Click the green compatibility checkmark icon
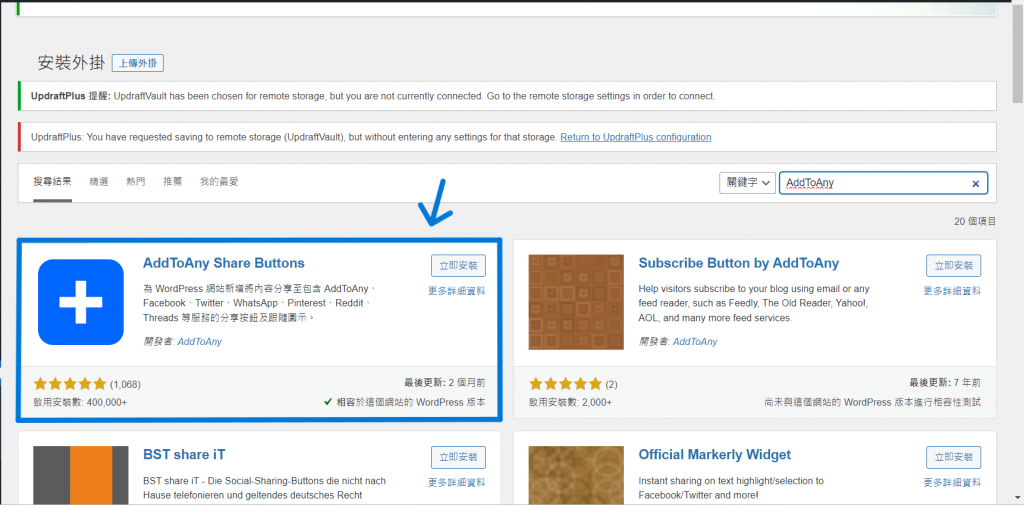 (x=328, y=402)
